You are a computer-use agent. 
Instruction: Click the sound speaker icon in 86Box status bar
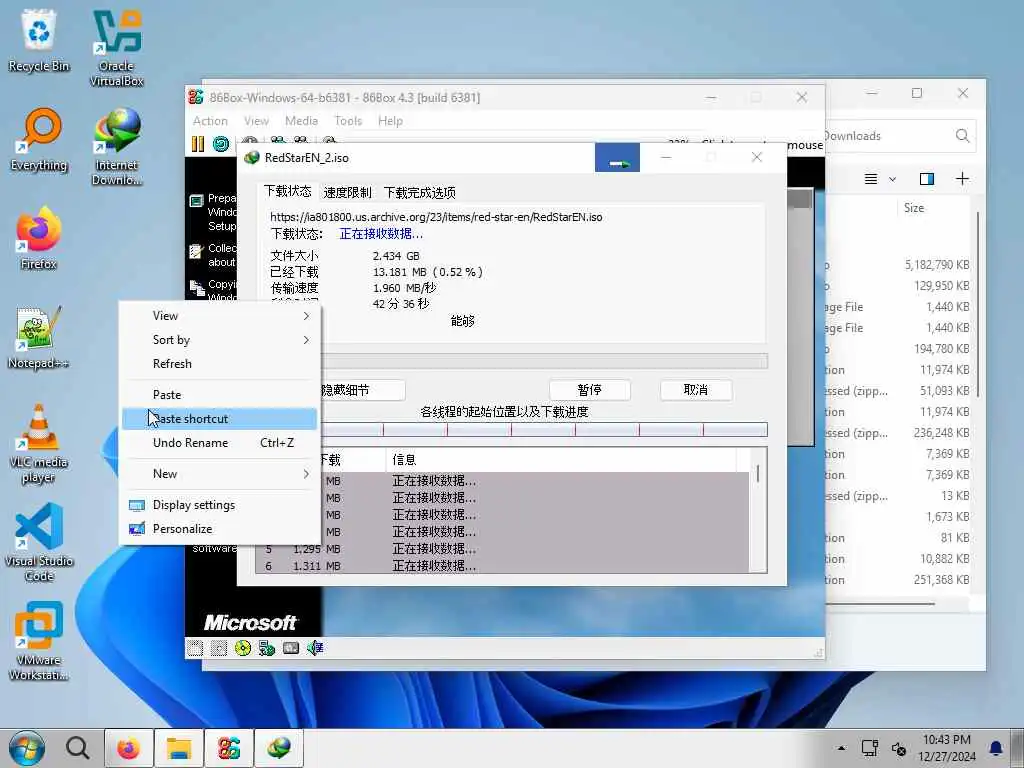click(315, 648)
